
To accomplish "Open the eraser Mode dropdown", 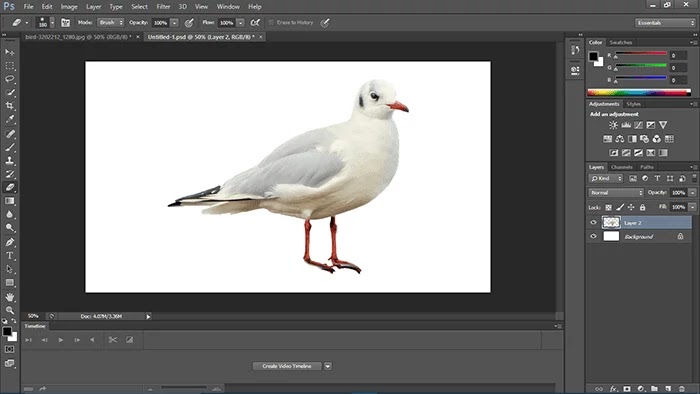I will click(110, 22).
